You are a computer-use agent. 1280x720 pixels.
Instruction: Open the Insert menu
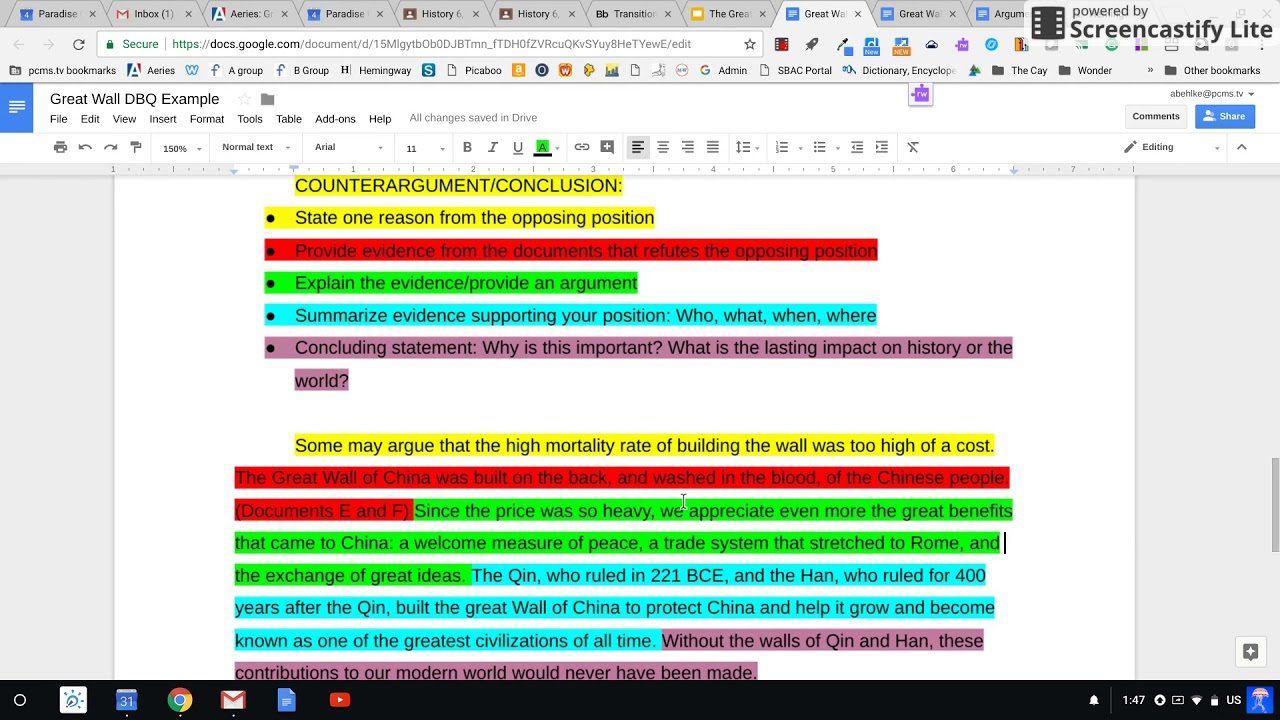point(163,118)
